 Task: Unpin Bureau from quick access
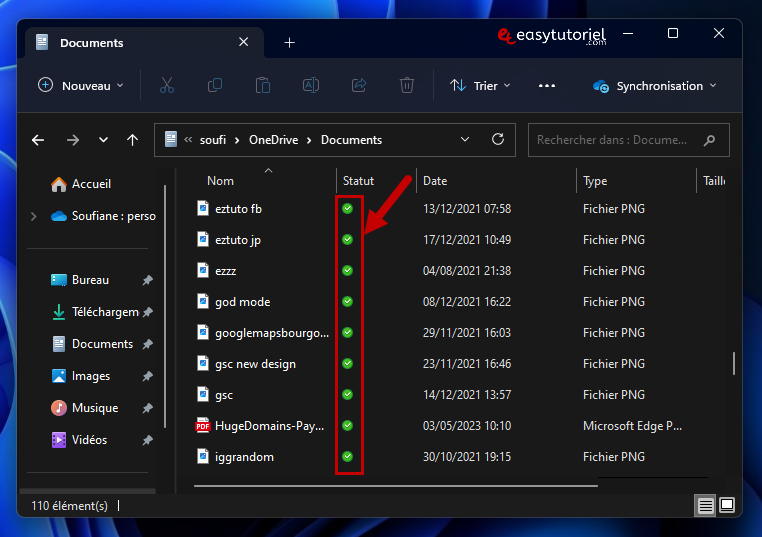(x=148, y=280)
